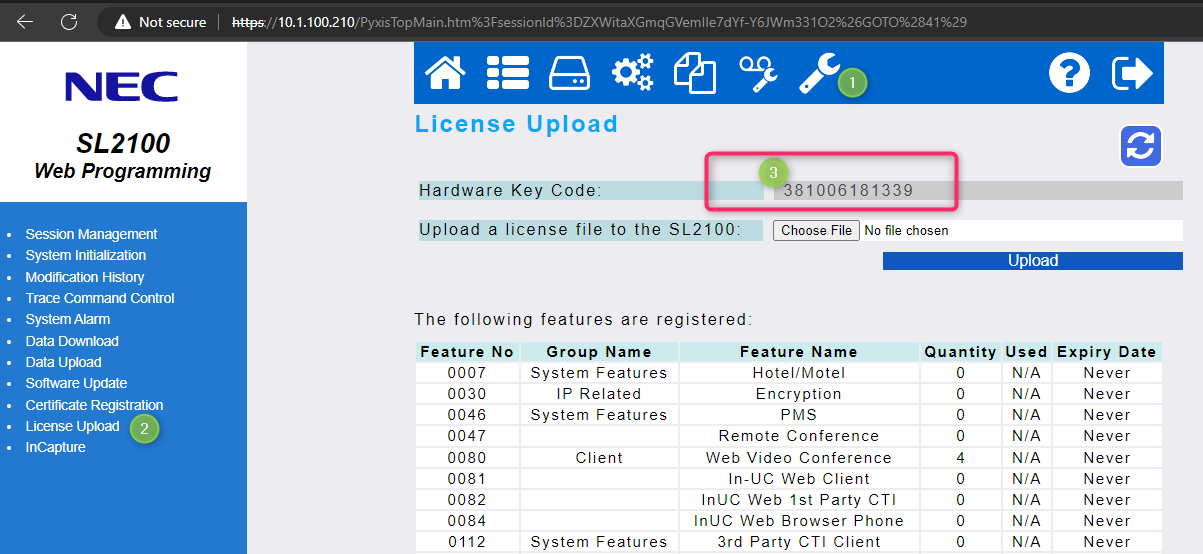
Task: Select the Encryption feature name cell
Action: click(798, 394)
